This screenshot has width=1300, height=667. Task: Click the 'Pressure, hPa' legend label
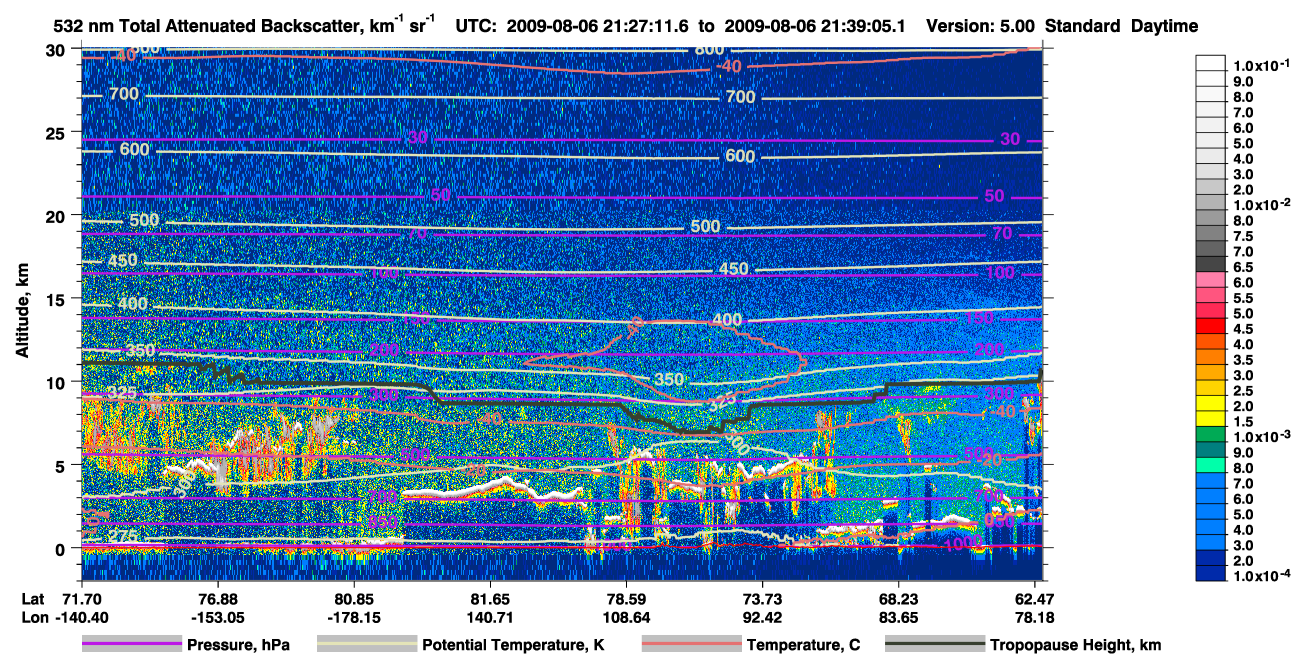pyautogui.click(x=238, y=645)
